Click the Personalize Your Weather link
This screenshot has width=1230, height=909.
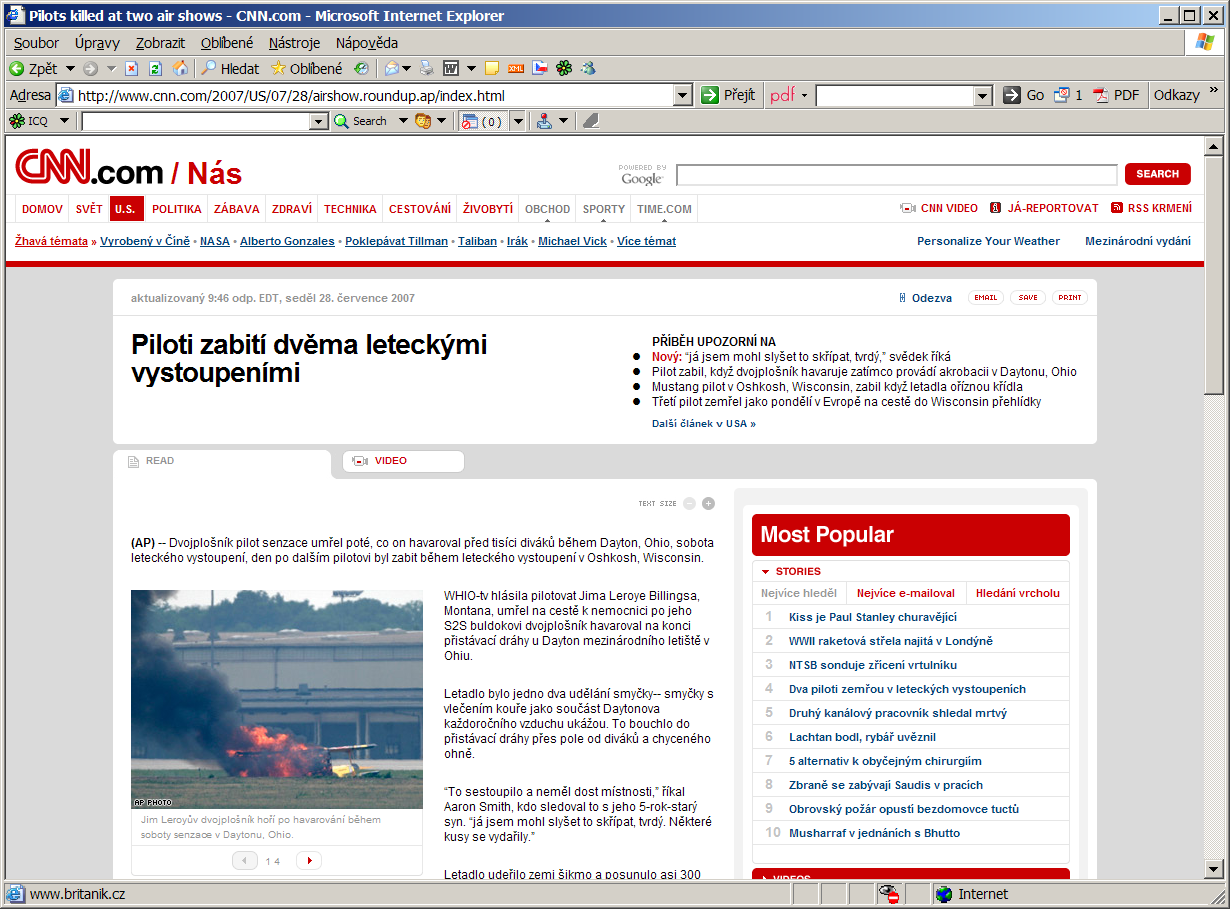click(988, 241)
